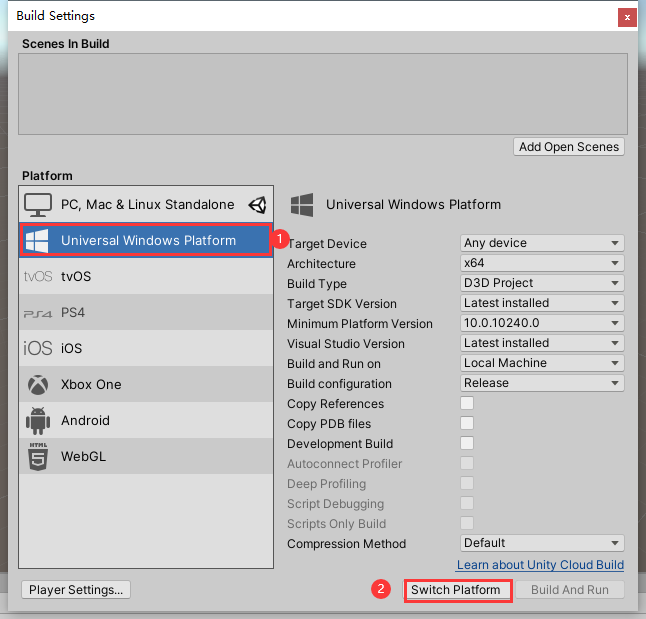The height and width of the screenshot is (619, 646).
Task: Select Universal Windows Platform in list
Action: (x=146, y=241)
